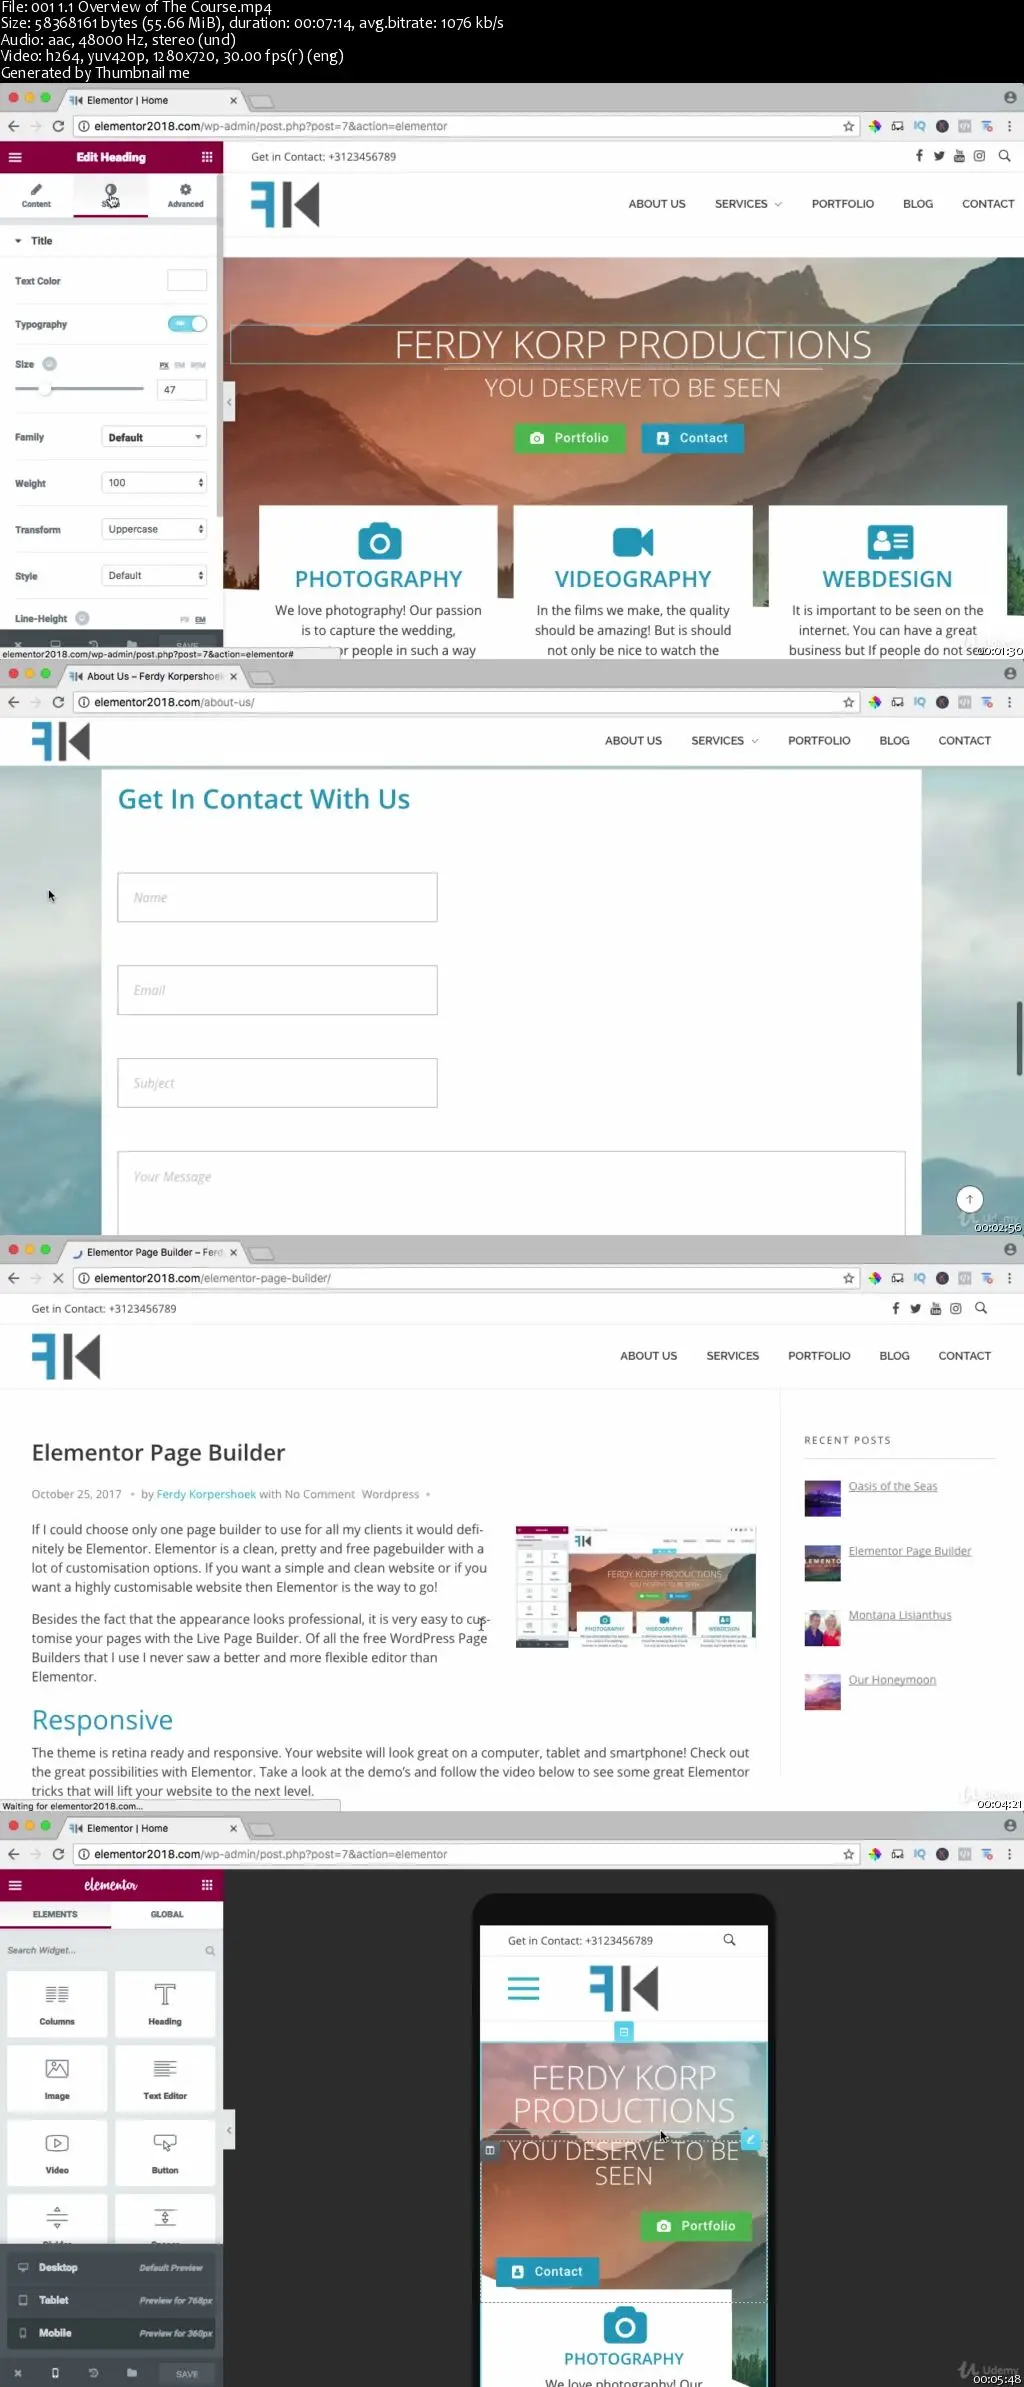Toggle the Typography switch off
This screenshot has height=2387, width=1024.
pos(187,323)
